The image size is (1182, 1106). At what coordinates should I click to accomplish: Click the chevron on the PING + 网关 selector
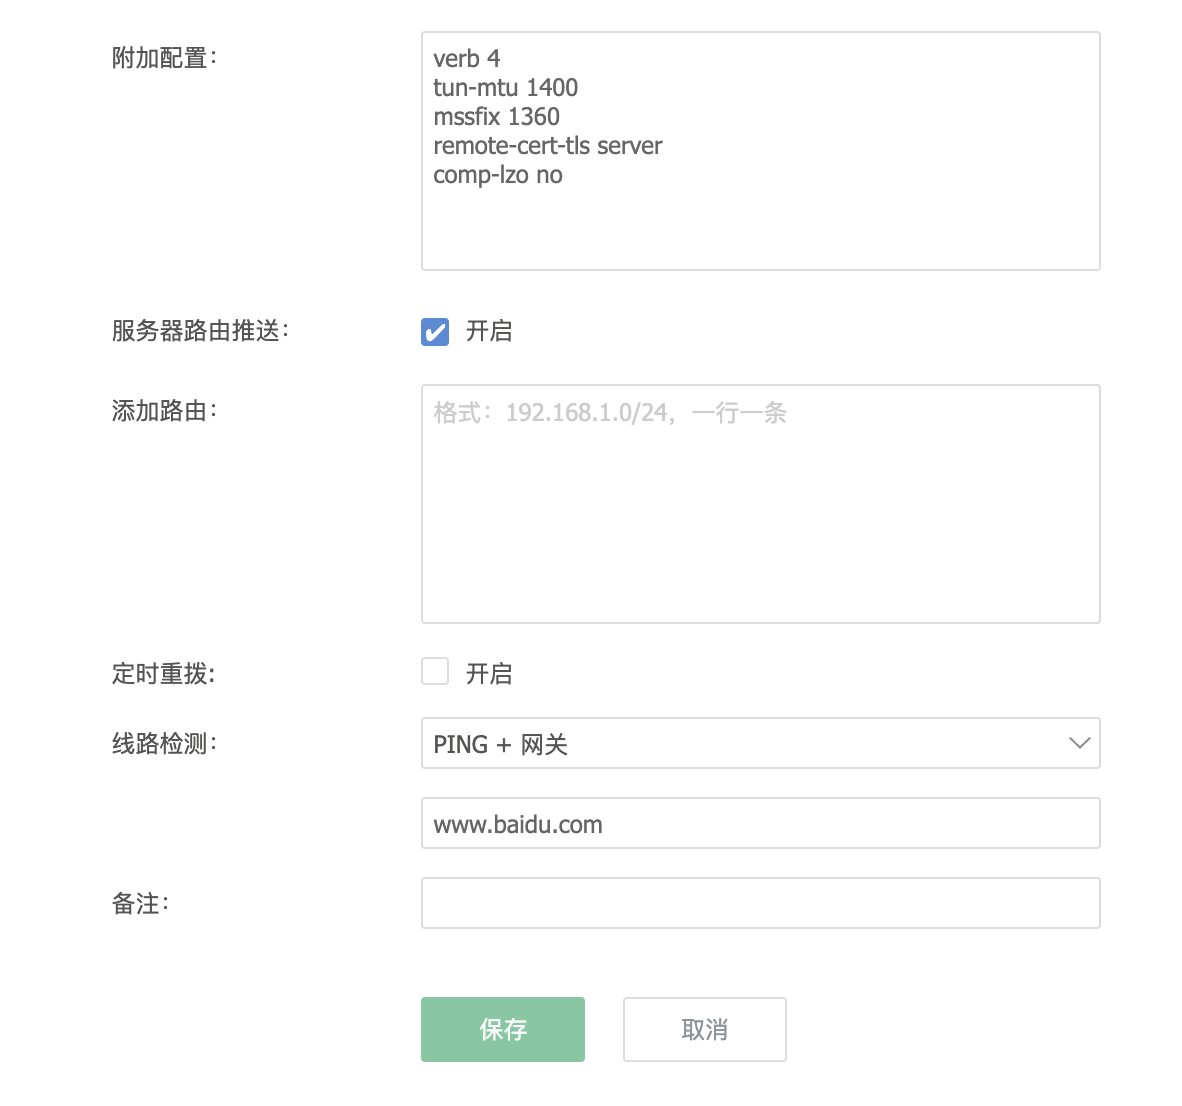tap(1079, 743)
